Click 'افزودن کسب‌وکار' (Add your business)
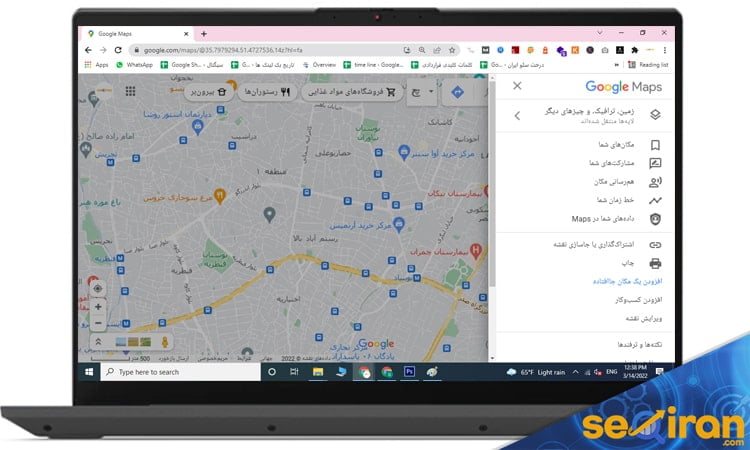This screenshot has width=750, height=450. pyautogui.click(x=639, y=300)
